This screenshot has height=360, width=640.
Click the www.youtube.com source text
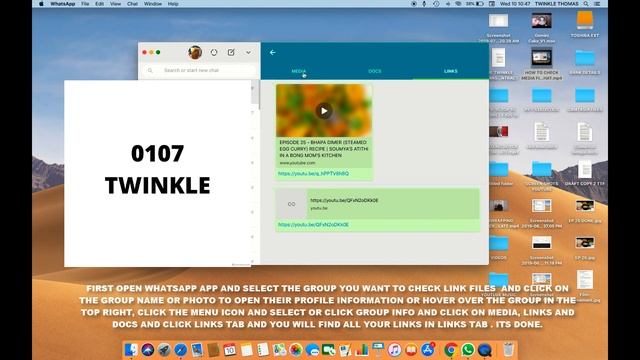click(297, 163)
